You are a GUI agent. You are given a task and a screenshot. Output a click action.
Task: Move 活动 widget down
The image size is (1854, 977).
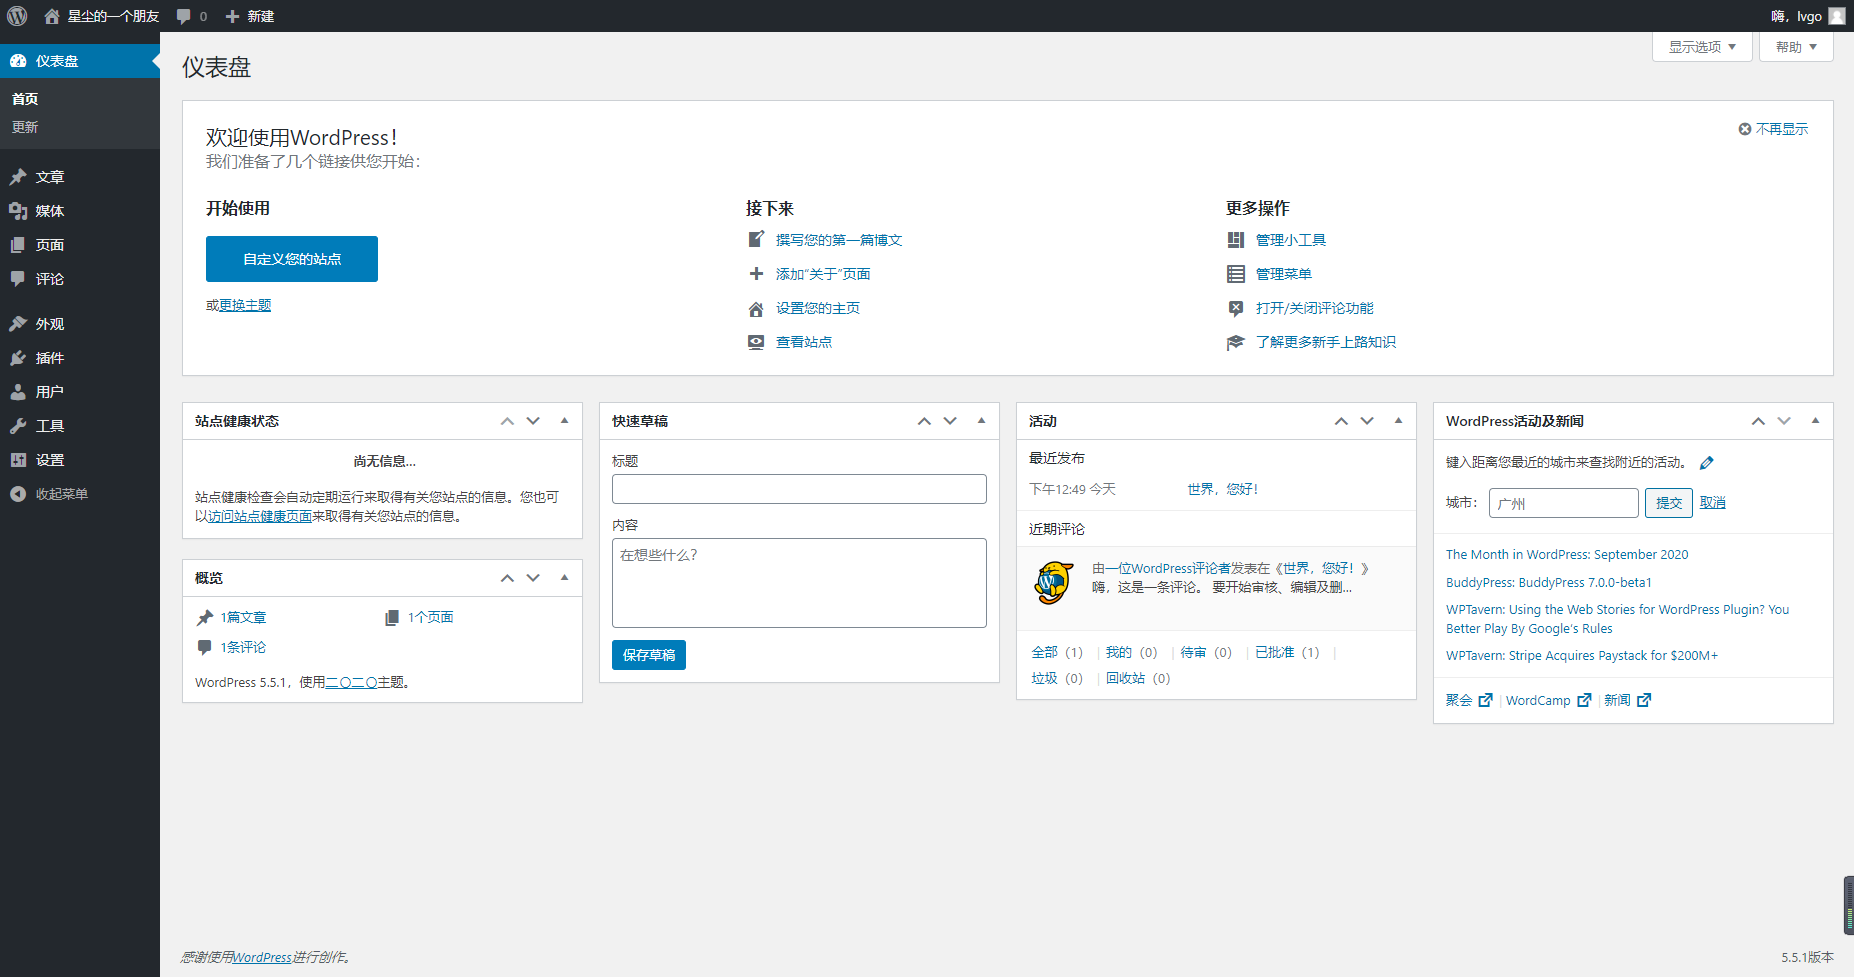click(1367, 421)
